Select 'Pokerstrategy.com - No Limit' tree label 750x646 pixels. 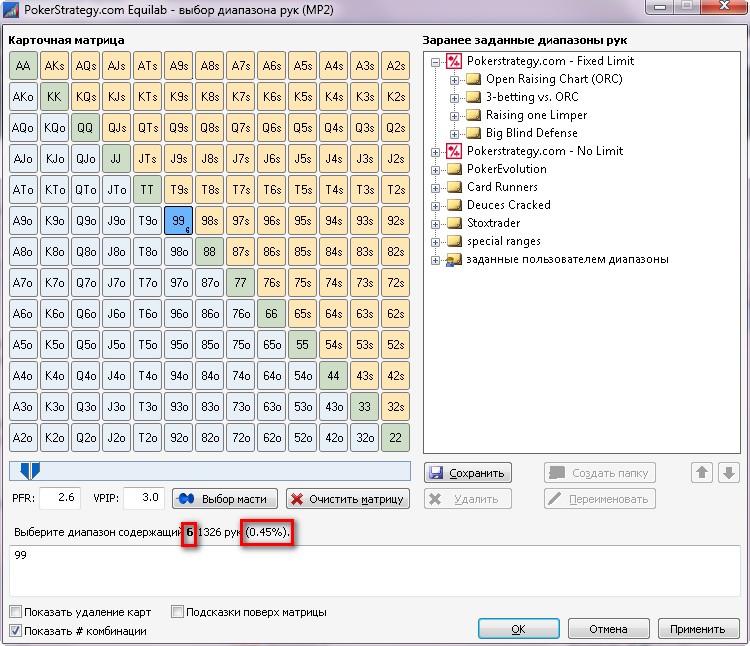click(545, 151)
